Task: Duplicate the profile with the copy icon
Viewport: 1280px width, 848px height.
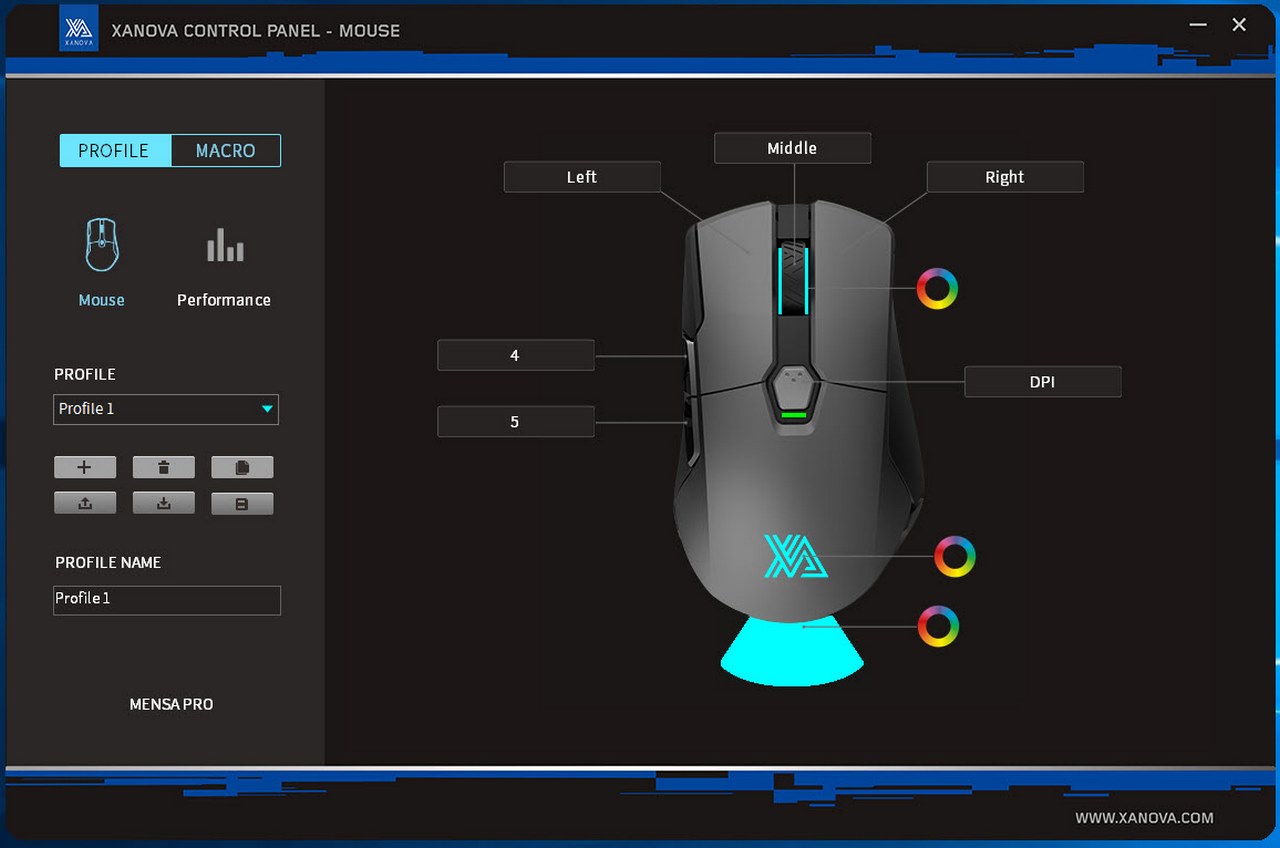Action: coord(242,467)
